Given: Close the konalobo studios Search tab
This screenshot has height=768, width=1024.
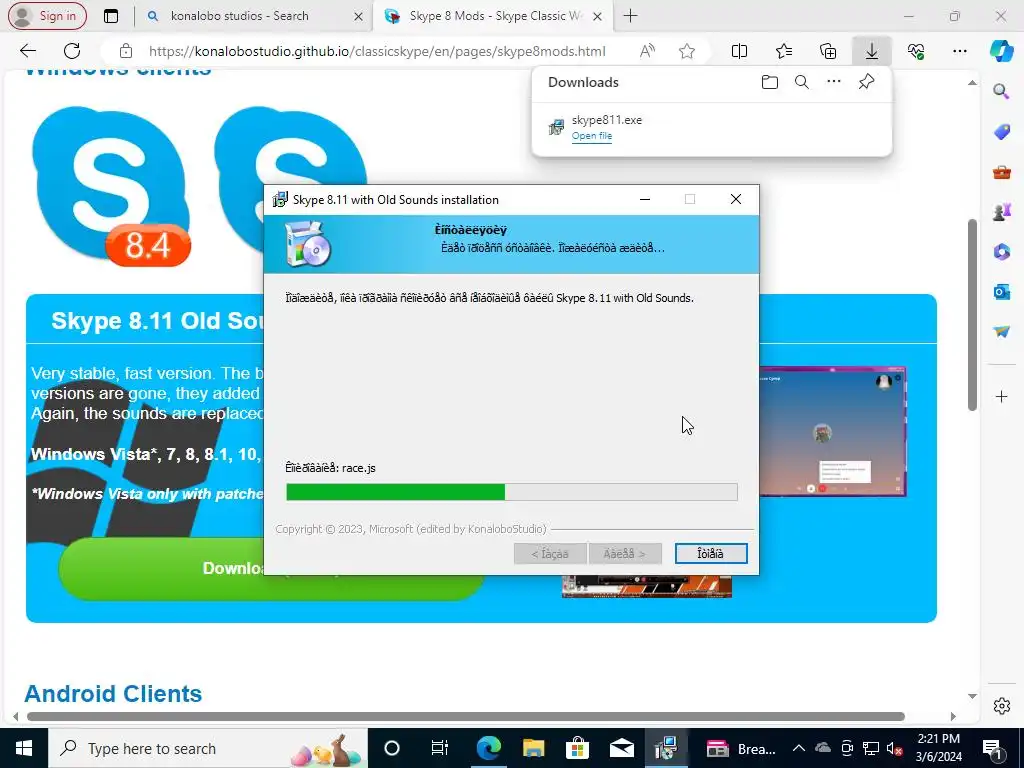Looking at the screenshot, I should pyautogui.click(x=358, y=16).
